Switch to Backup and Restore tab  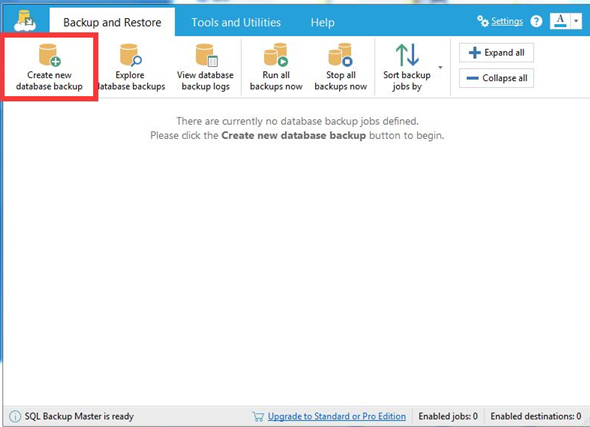(x=112, y=22)
